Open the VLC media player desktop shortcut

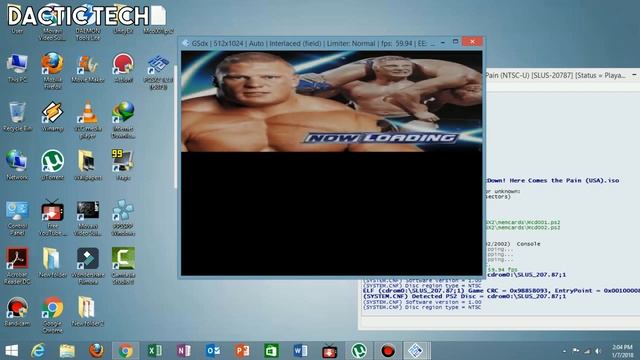point(87,119)
